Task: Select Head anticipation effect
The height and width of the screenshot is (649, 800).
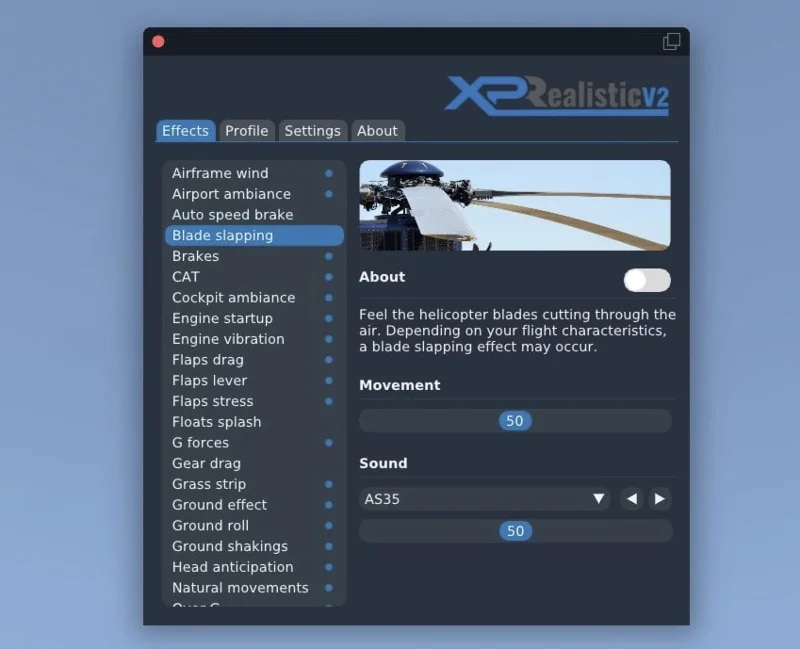Action: [254, 567]
